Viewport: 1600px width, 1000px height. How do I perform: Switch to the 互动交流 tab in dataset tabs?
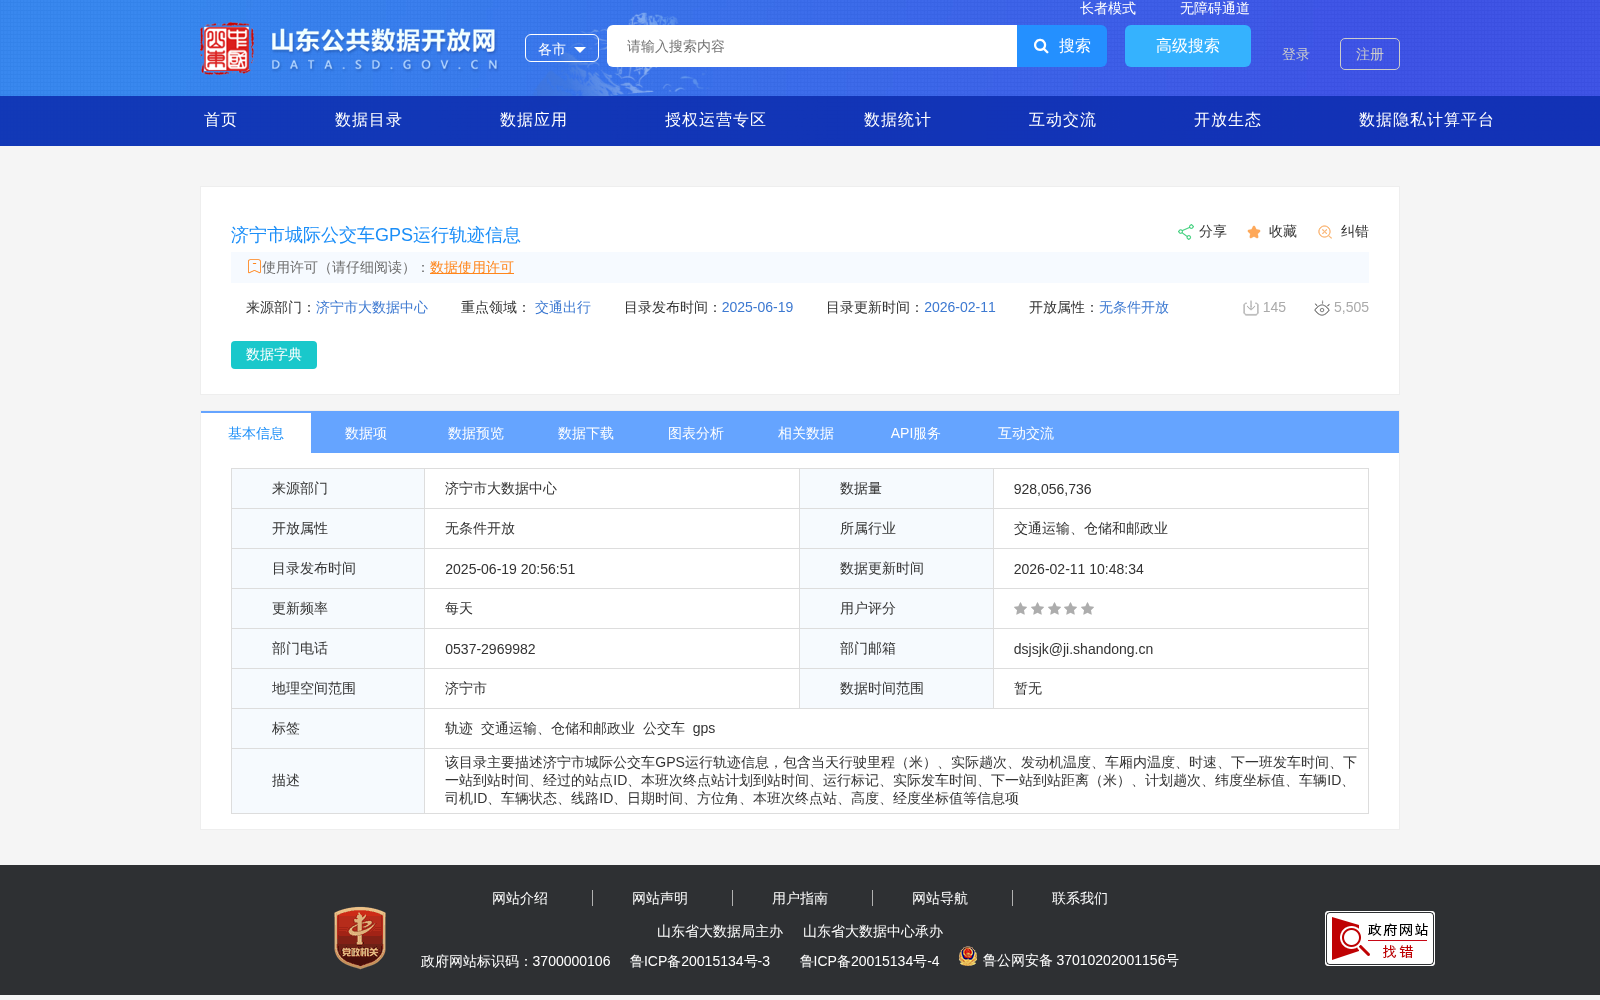(1026, 433)
